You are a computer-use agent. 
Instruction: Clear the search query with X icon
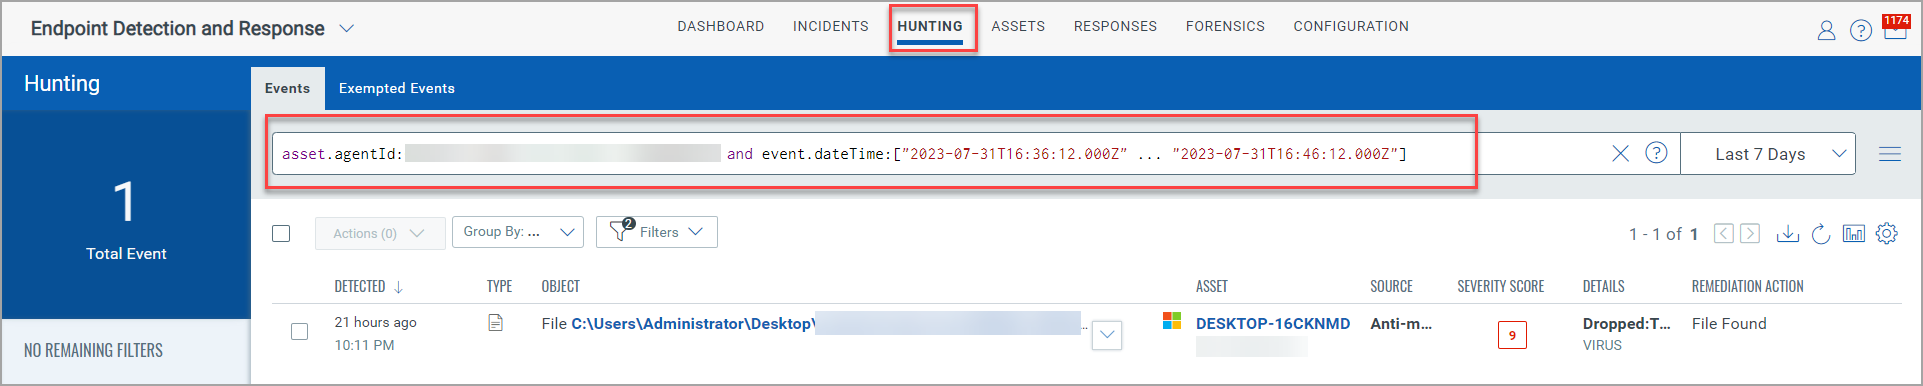pyautogui.click(x=1621, y=153)
